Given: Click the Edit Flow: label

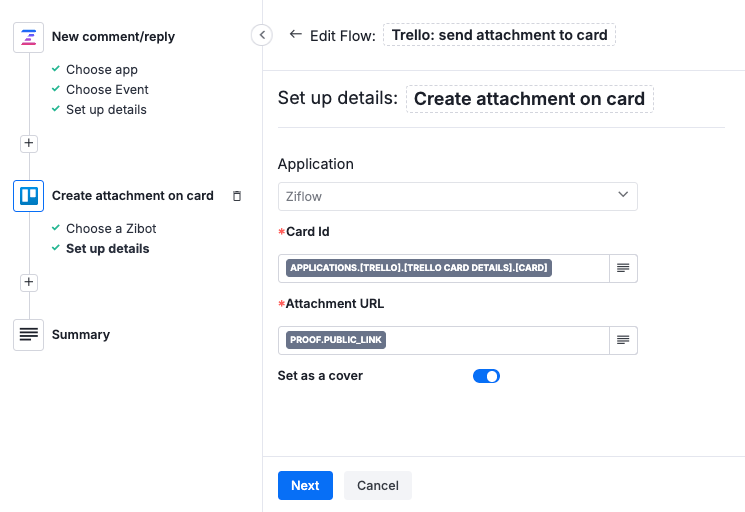Looking at the screenshot, I should 343,36.
